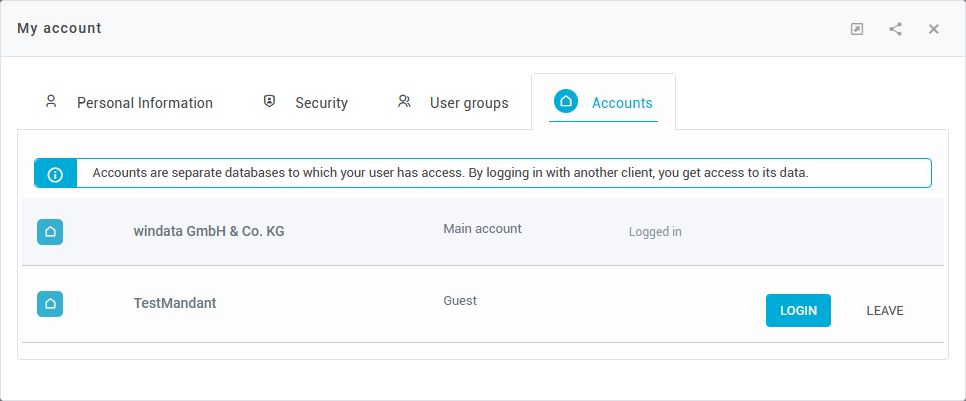The height and width of the screenshot is (401, 966).
Task: Click the TestMandant account house icon
Action: 50,304
